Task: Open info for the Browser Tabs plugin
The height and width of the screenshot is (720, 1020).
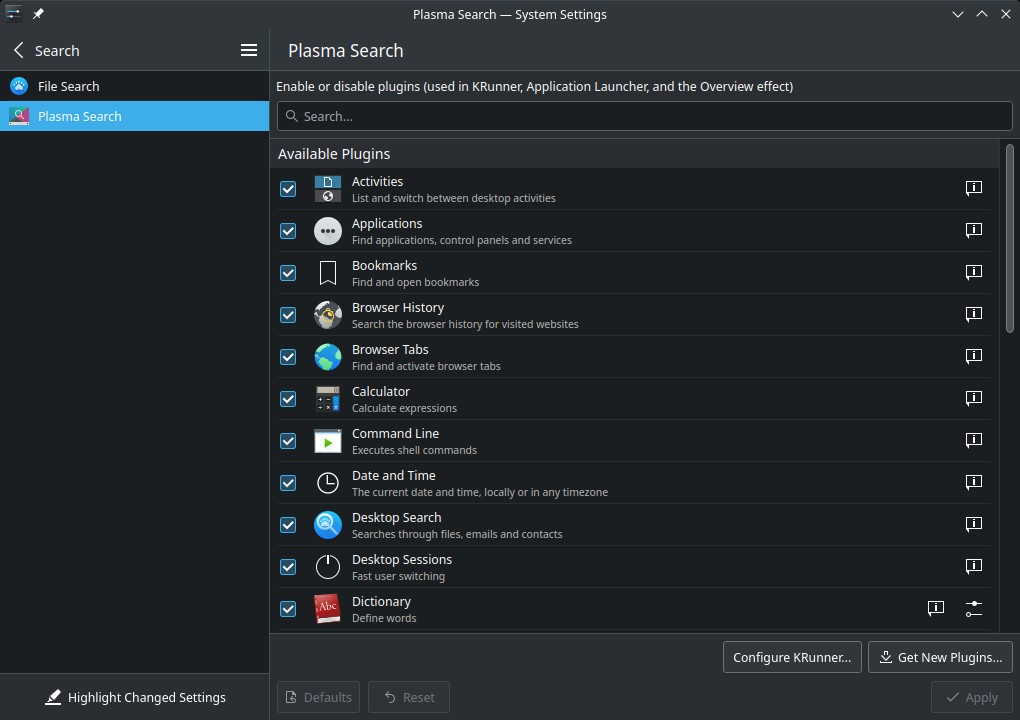Action: (x=973, y=356)
